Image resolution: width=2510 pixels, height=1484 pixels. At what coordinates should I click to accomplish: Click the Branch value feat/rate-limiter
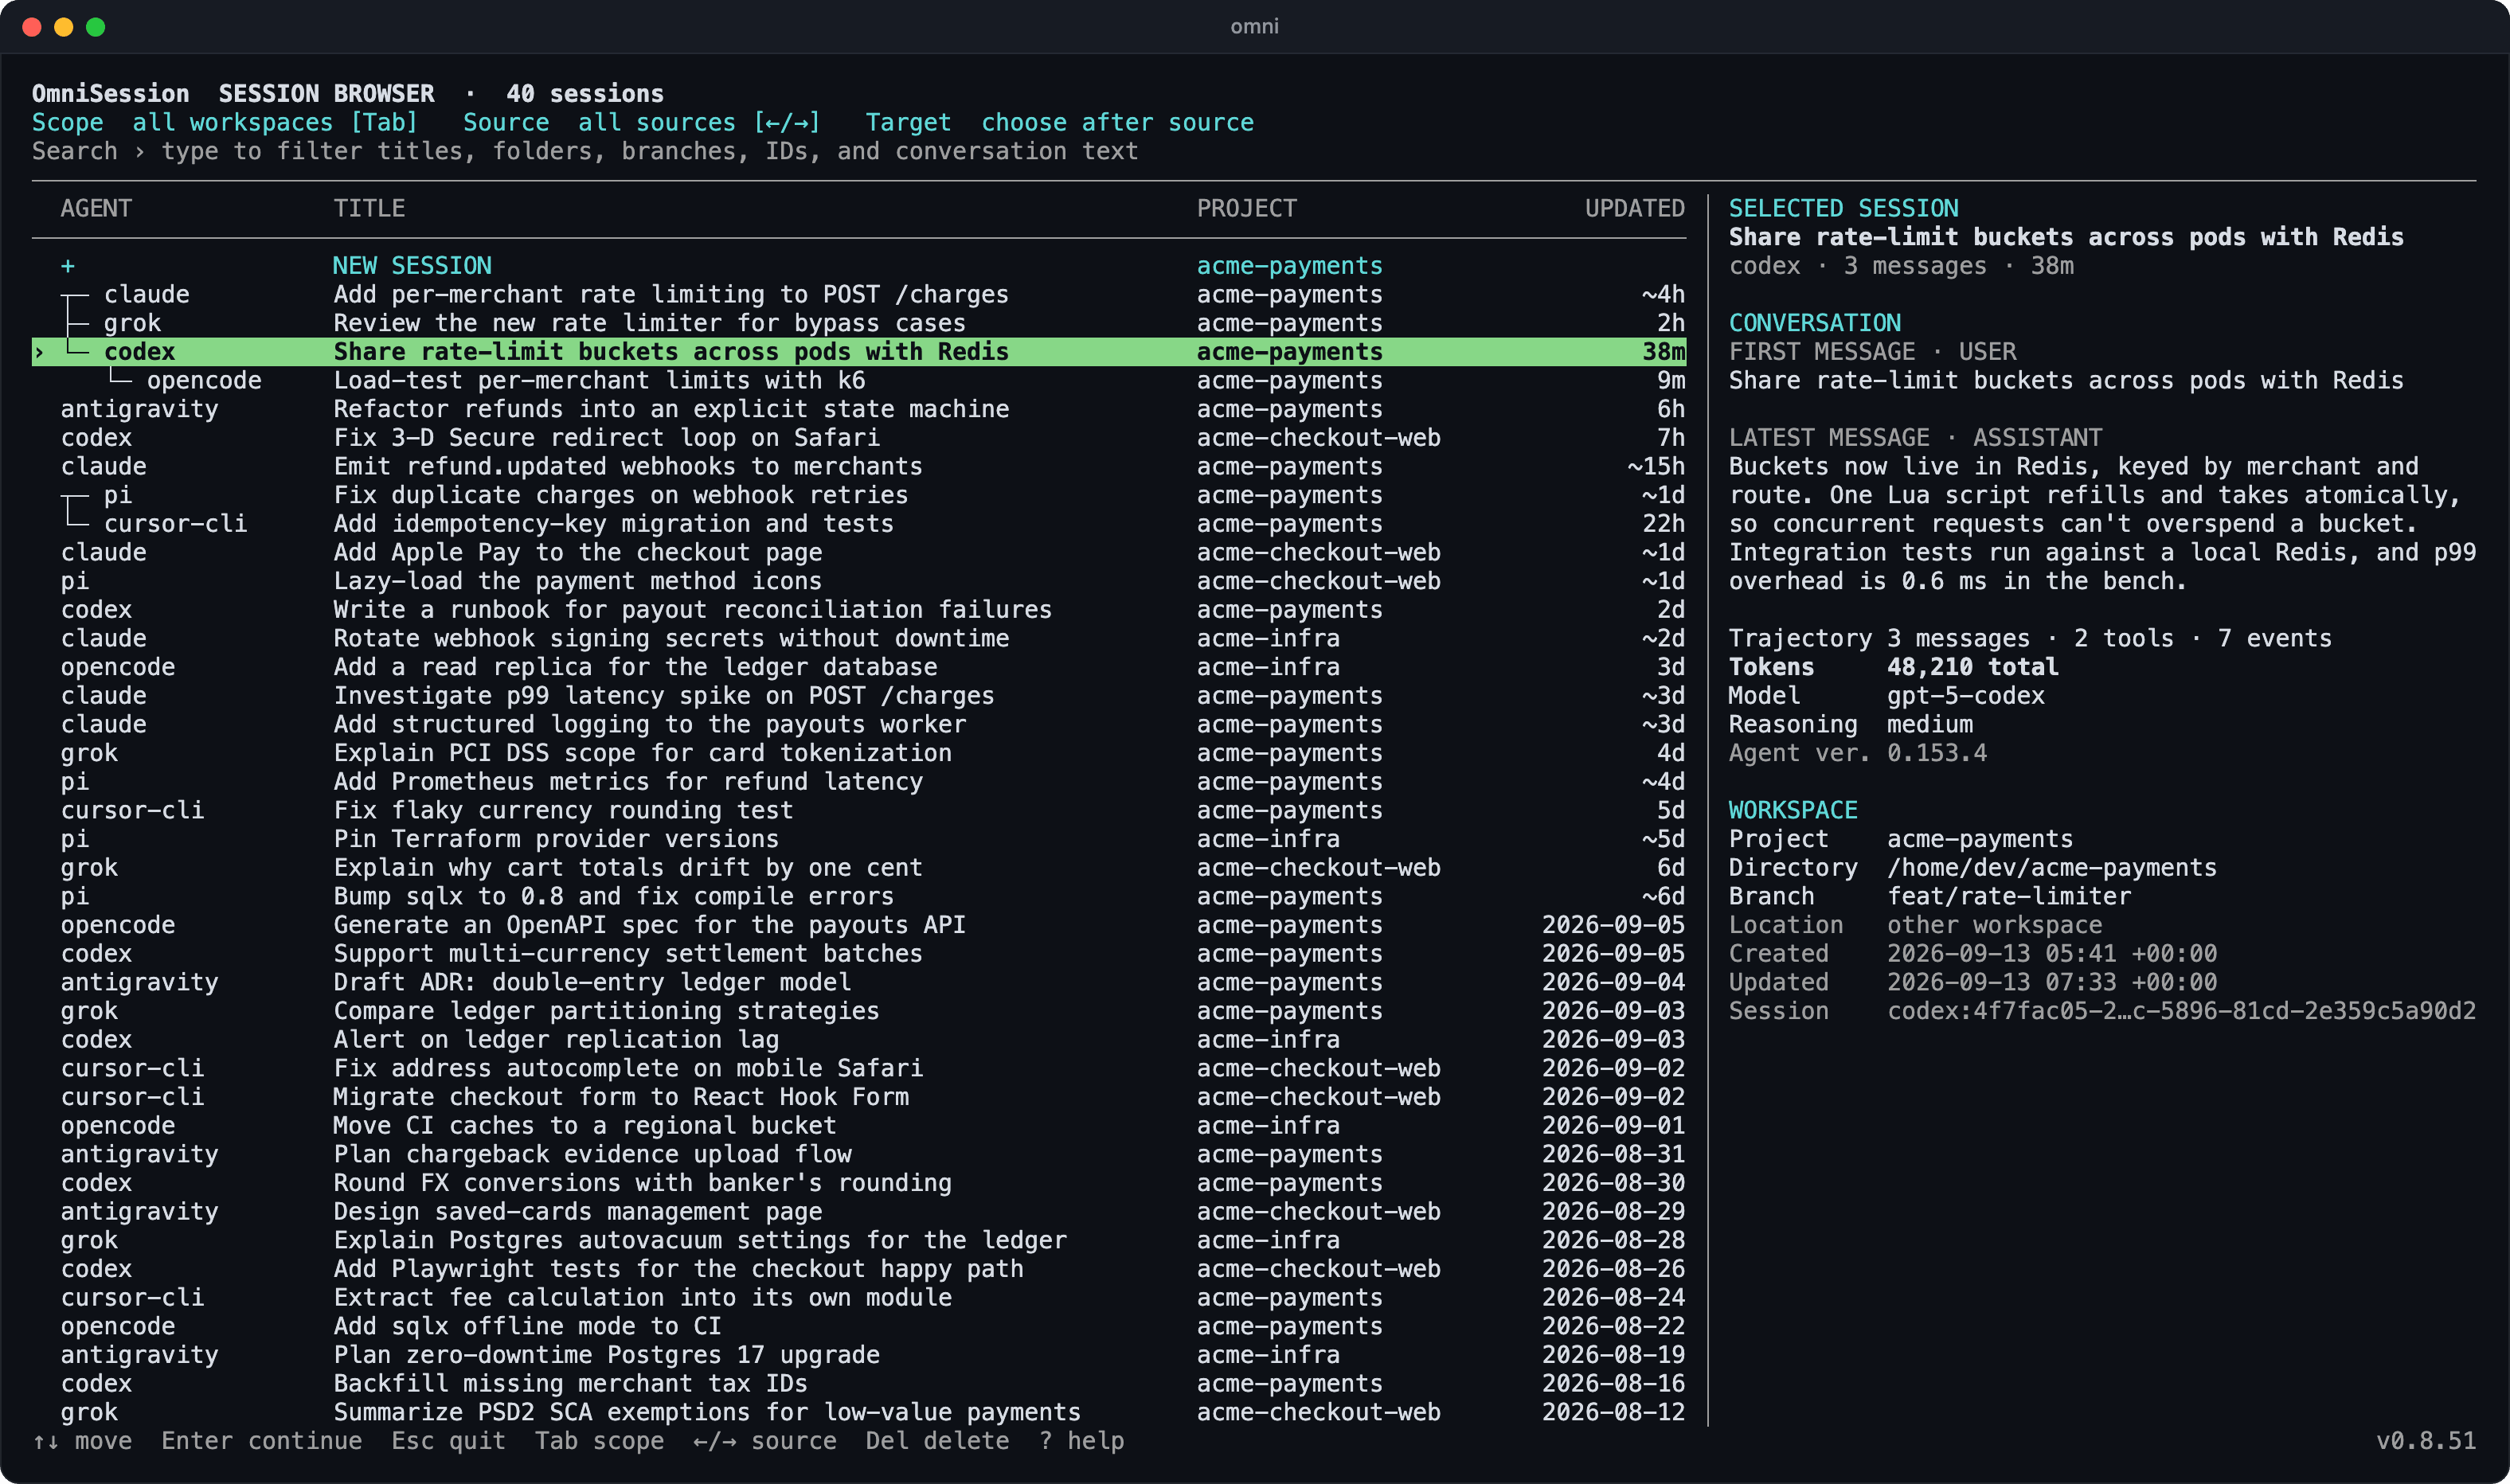[2008, 897]
